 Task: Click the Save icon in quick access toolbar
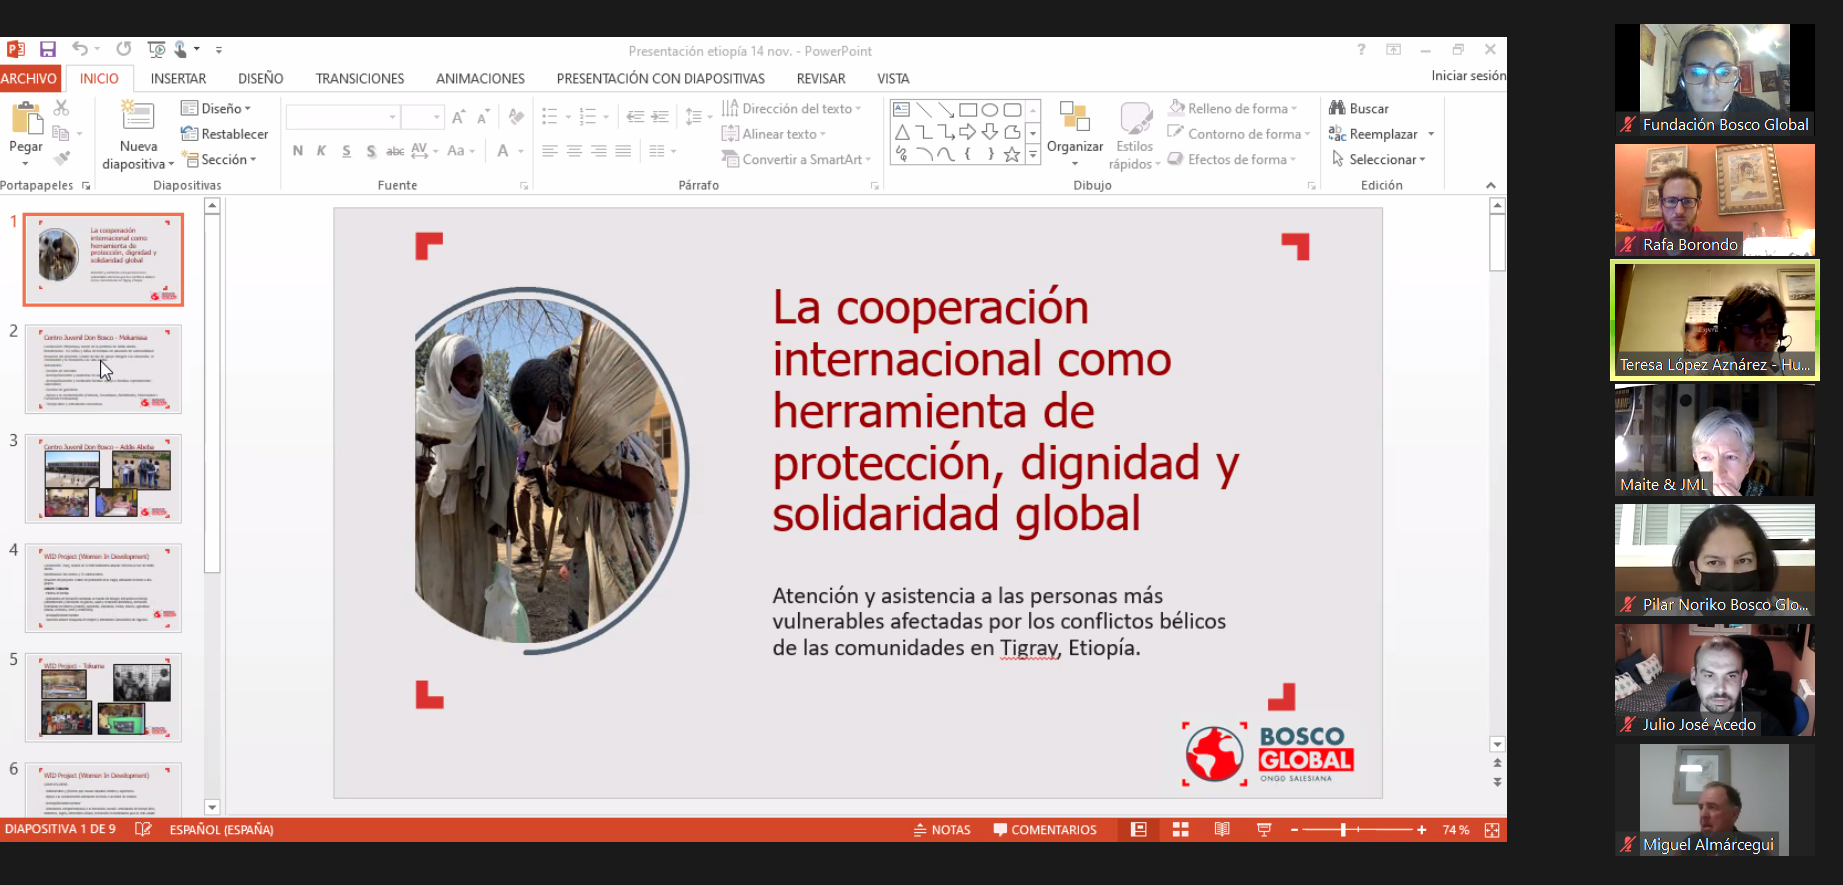pos(47,49)
